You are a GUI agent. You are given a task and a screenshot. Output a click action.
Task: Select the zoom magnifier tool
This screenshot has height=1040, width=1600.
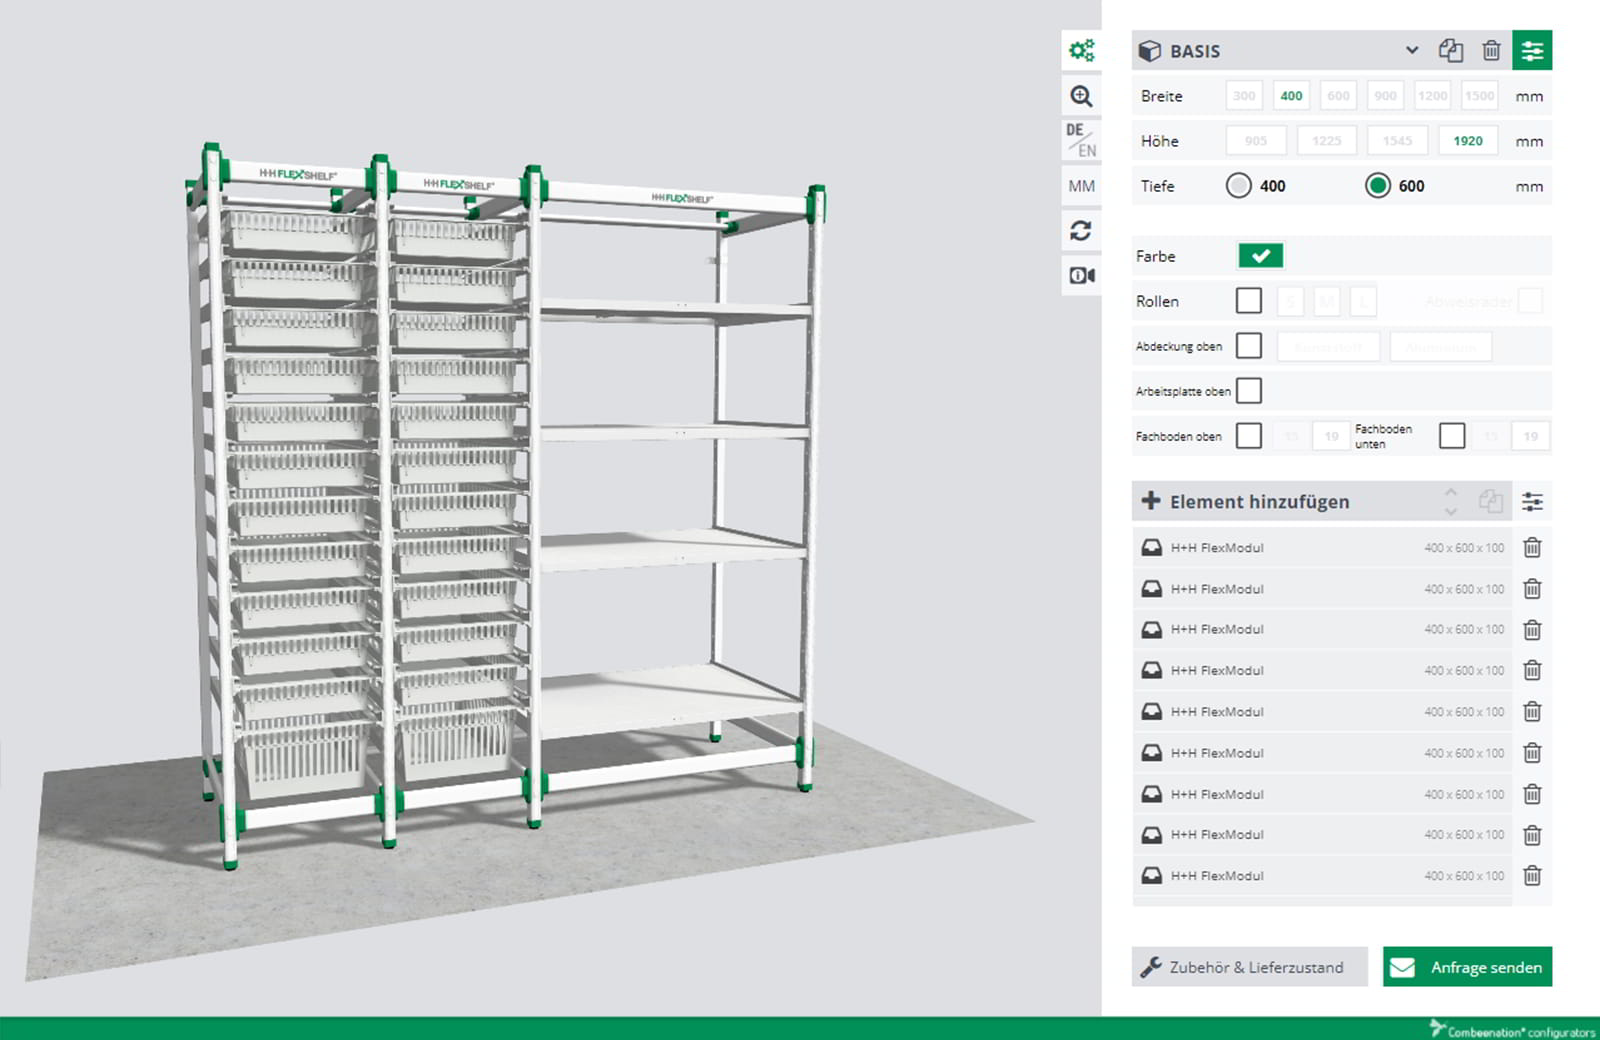1082,95
